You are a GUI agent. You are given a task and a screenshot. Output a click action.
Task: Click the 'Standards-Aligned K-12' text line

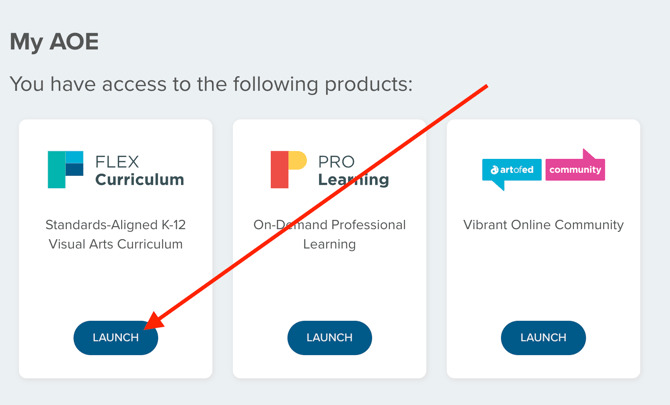point(116,225)
